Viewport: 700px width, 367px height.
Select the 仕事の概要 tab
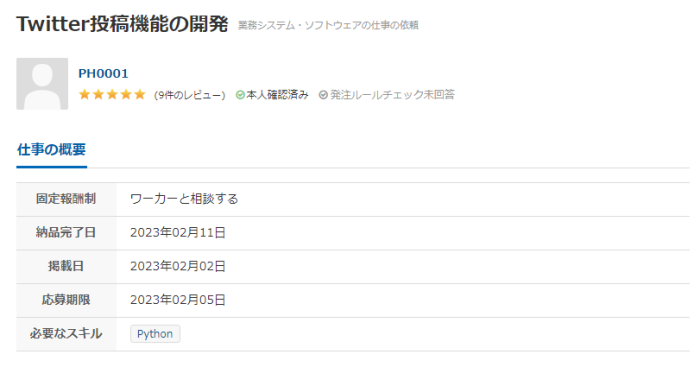[x=51, y=150]
